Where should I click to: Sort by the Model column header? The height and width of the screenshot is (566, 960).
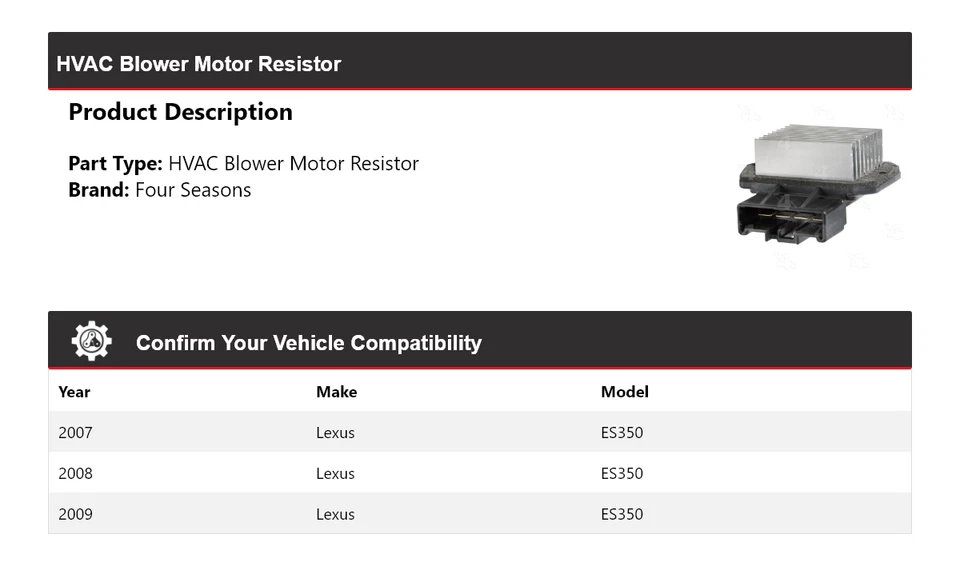point(624,392)
